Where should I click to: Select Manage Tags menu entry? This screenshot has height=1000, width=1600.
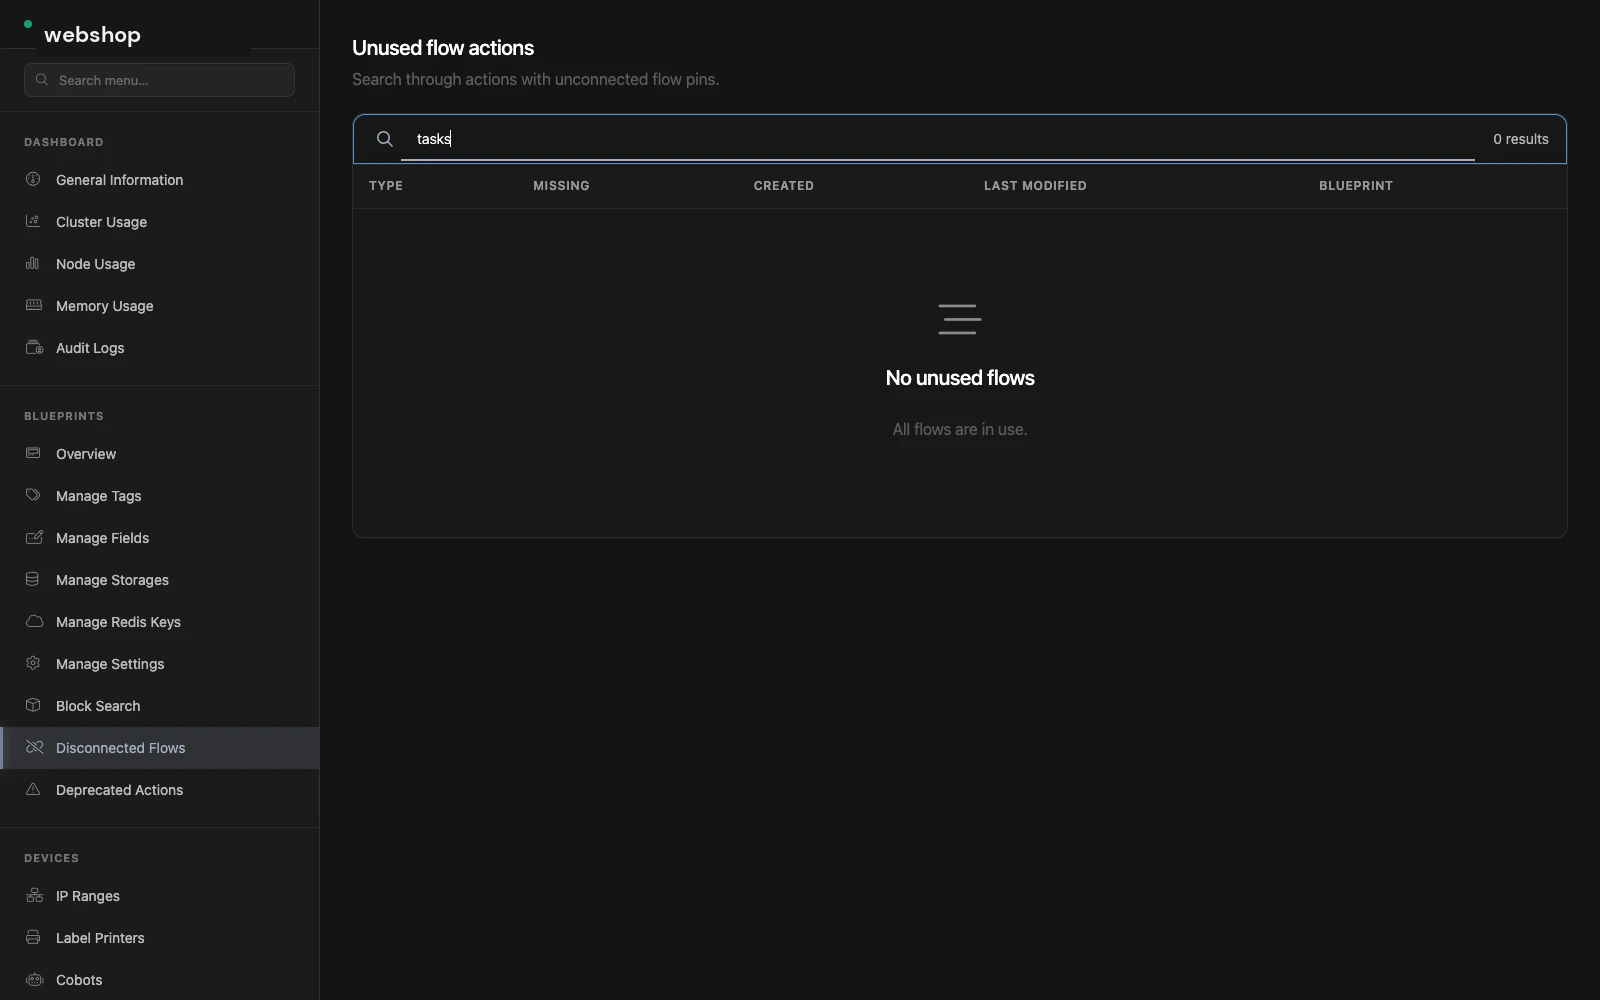tap(160, 496)
